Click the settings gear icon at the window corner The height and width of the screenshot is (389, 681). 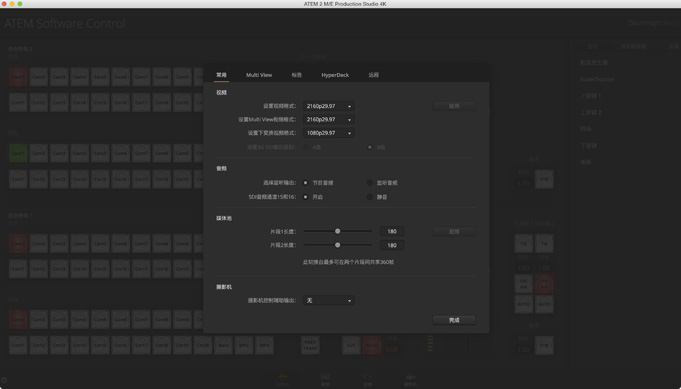(x=3, y=381)
